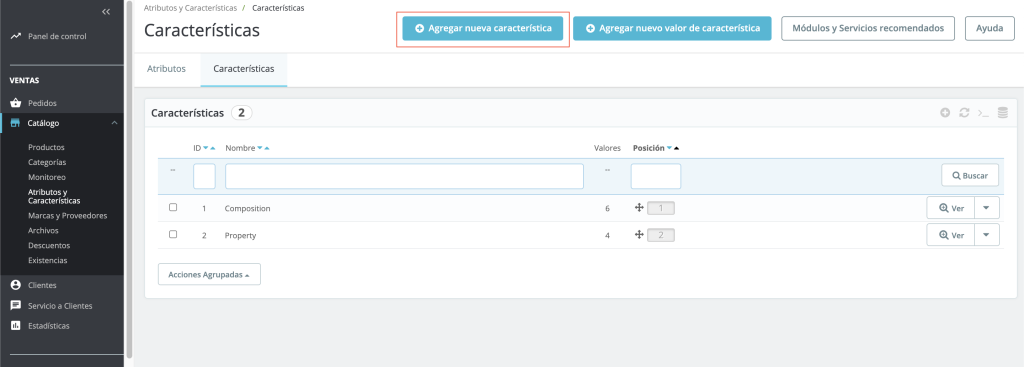Switch to the Atributos tab
This screenshot has height=367, width=1024.
pos(167,69)
